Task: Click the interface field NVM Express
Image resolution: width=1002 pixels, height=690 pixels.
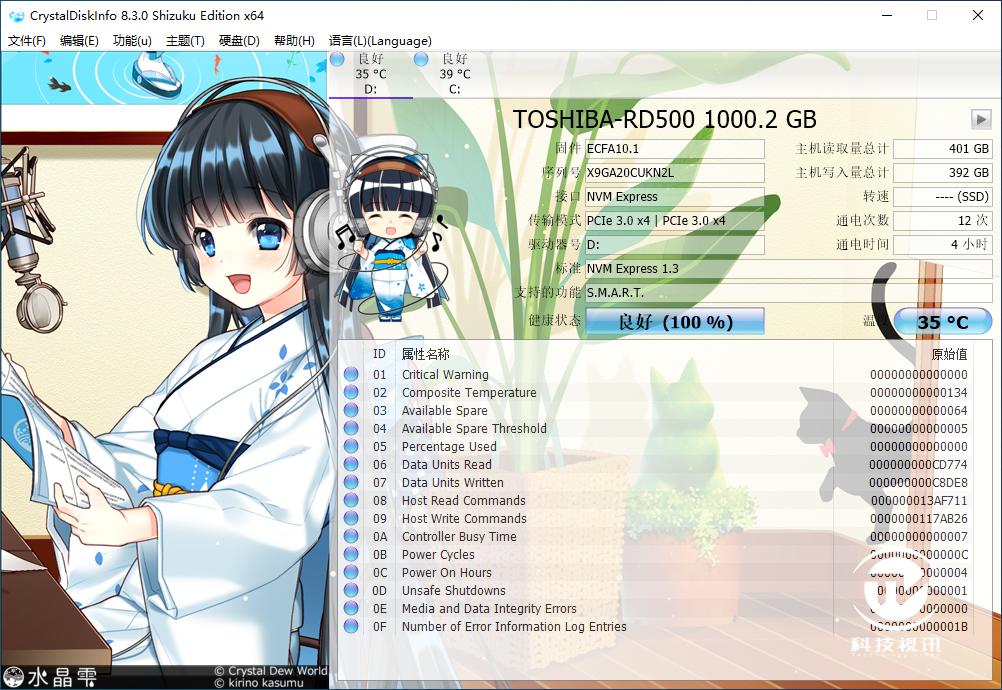Action: tap(675, 197)
